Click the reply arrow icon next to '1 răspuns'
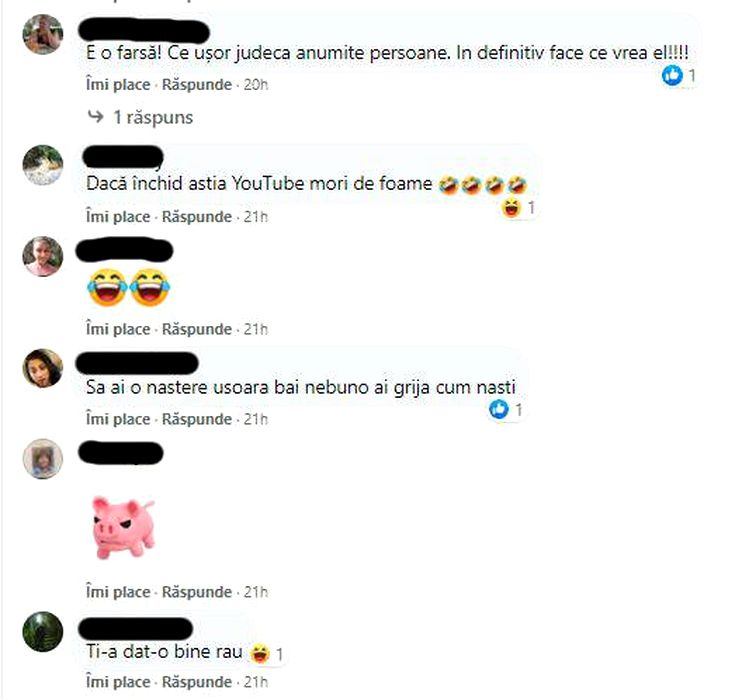Screen dimensions: 749x700 pos(96,117)
